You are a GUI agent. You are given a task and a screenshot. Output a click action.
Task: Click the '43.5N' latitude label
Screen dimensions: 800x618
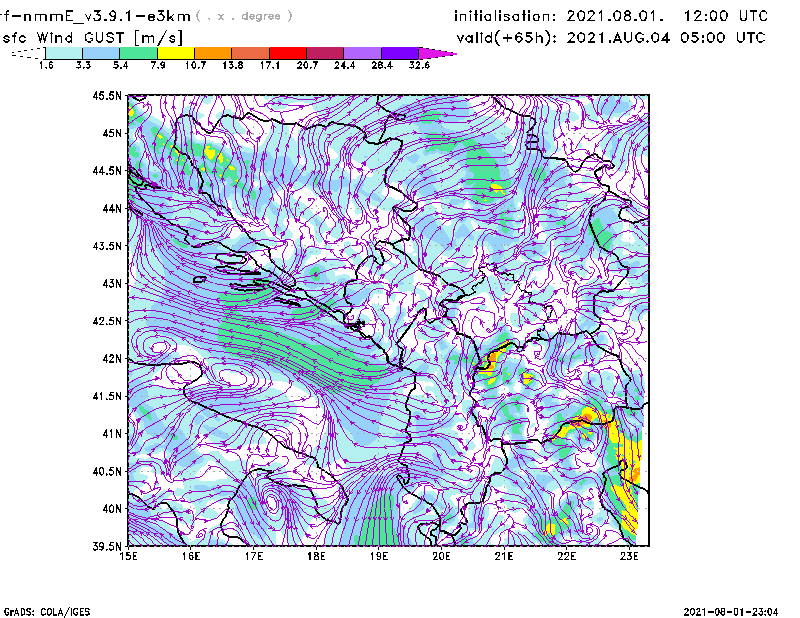point(107,246)
